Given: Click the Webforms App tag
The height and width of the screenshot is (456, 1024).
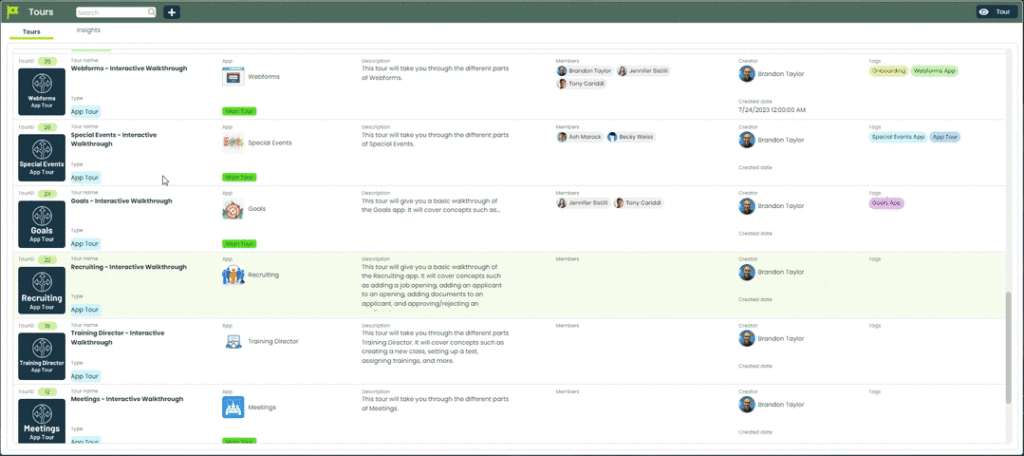Looking at the screenshot, I should click(935, 71).
